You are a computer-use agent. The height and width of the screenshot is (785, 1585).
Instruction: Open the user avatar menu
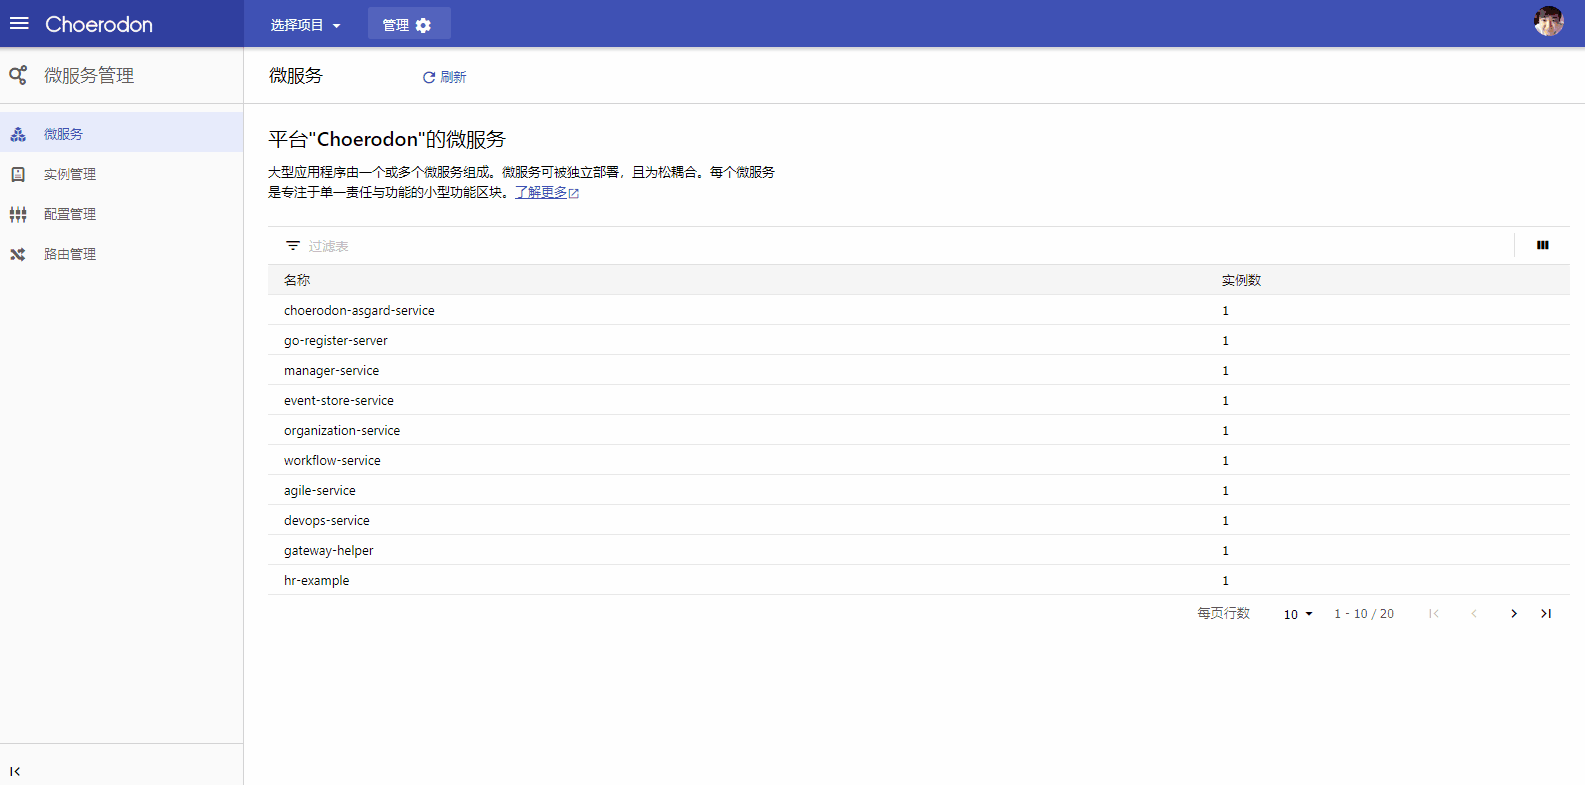(x=1549, y=21)
